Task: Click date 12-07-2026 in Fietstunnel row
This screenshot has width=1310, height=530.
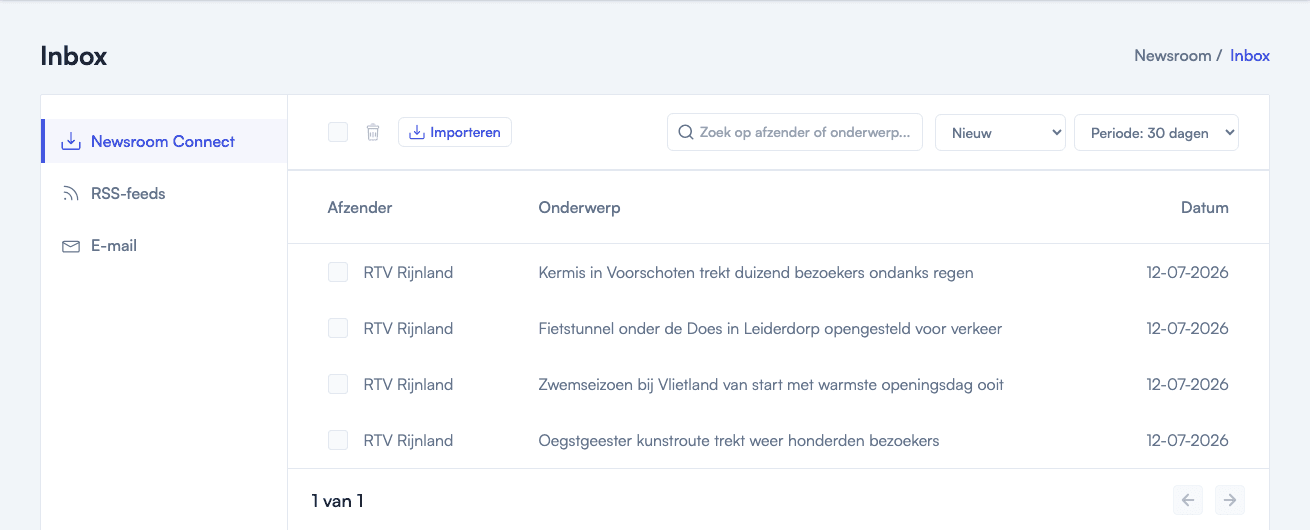Action: coord(1188,328)
